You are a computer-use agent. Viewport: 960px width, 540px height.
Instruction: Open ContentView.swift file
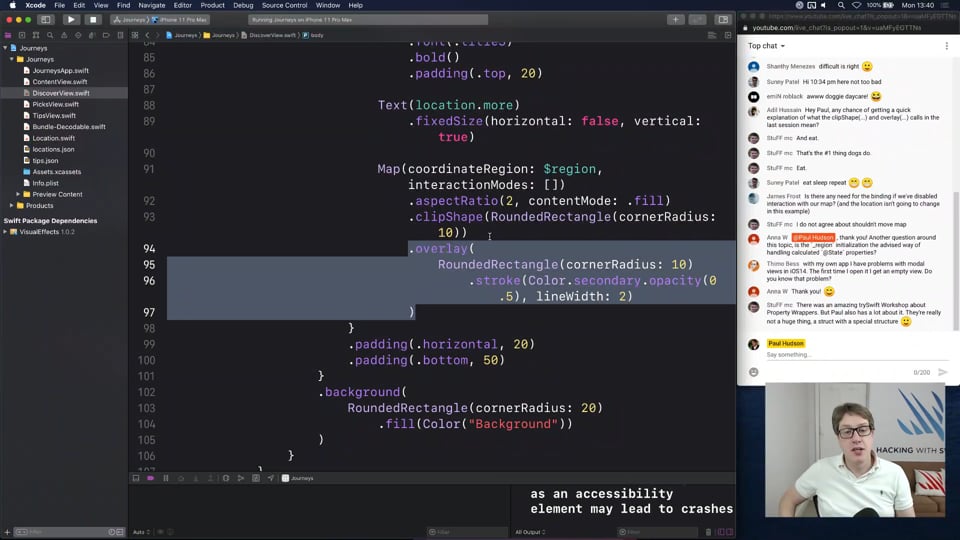point(59,82)
